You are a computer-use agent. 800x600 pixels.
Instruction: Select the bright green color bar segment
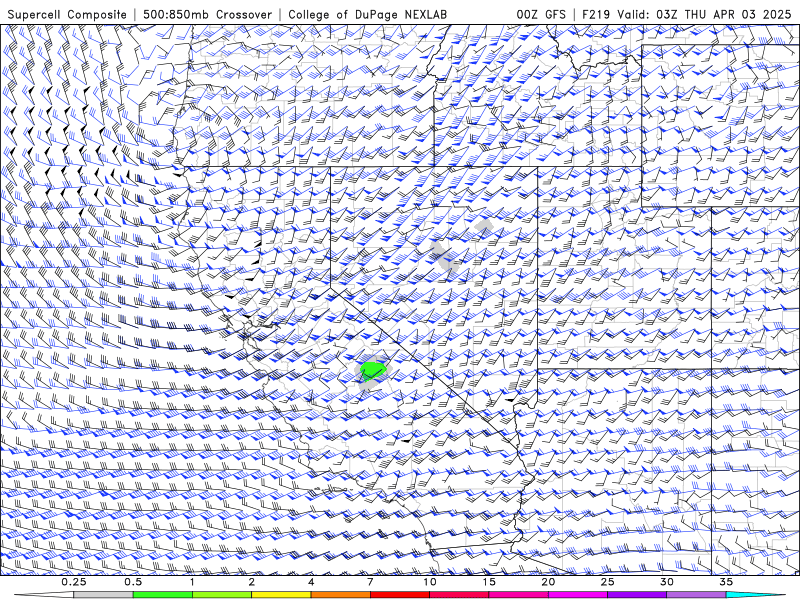click(163, 595)
